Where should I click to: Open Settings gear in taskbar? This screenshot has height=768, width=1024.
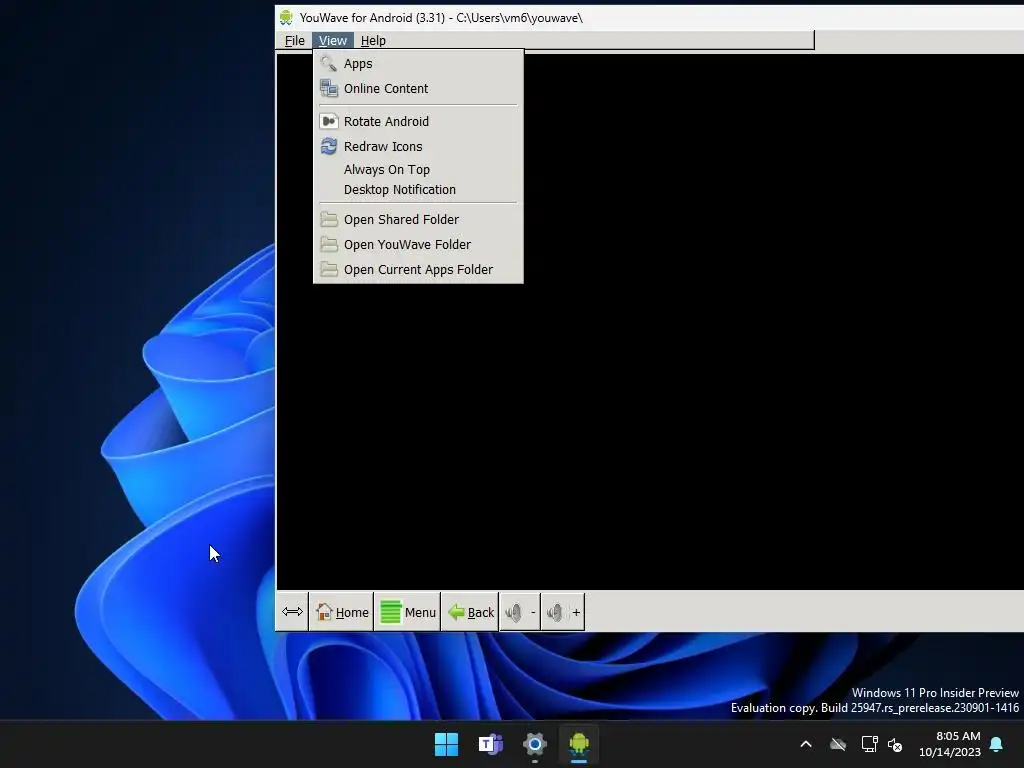(x=534, y=744)
